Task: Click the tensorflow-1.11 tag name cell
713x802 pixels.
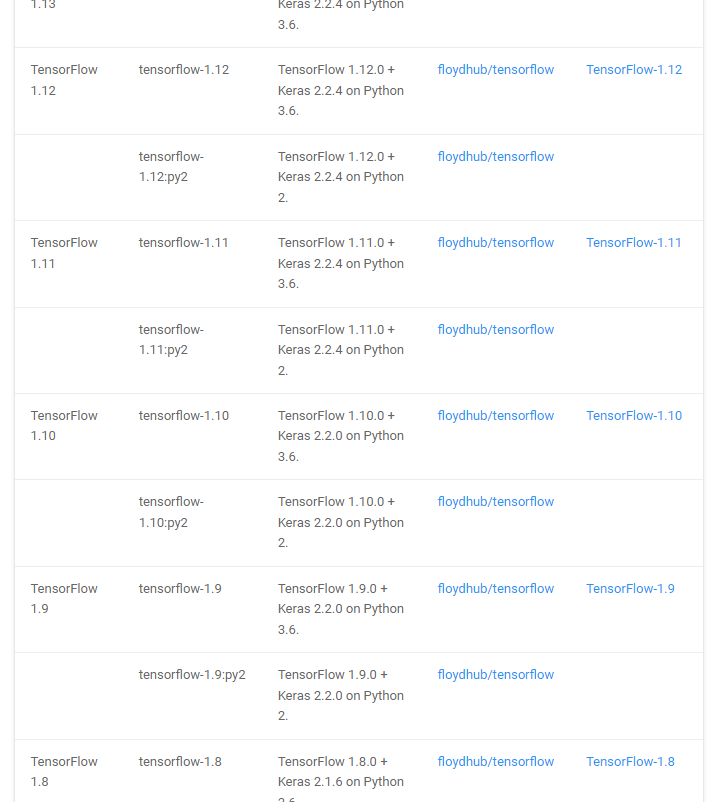Action: tap(183, 243)
